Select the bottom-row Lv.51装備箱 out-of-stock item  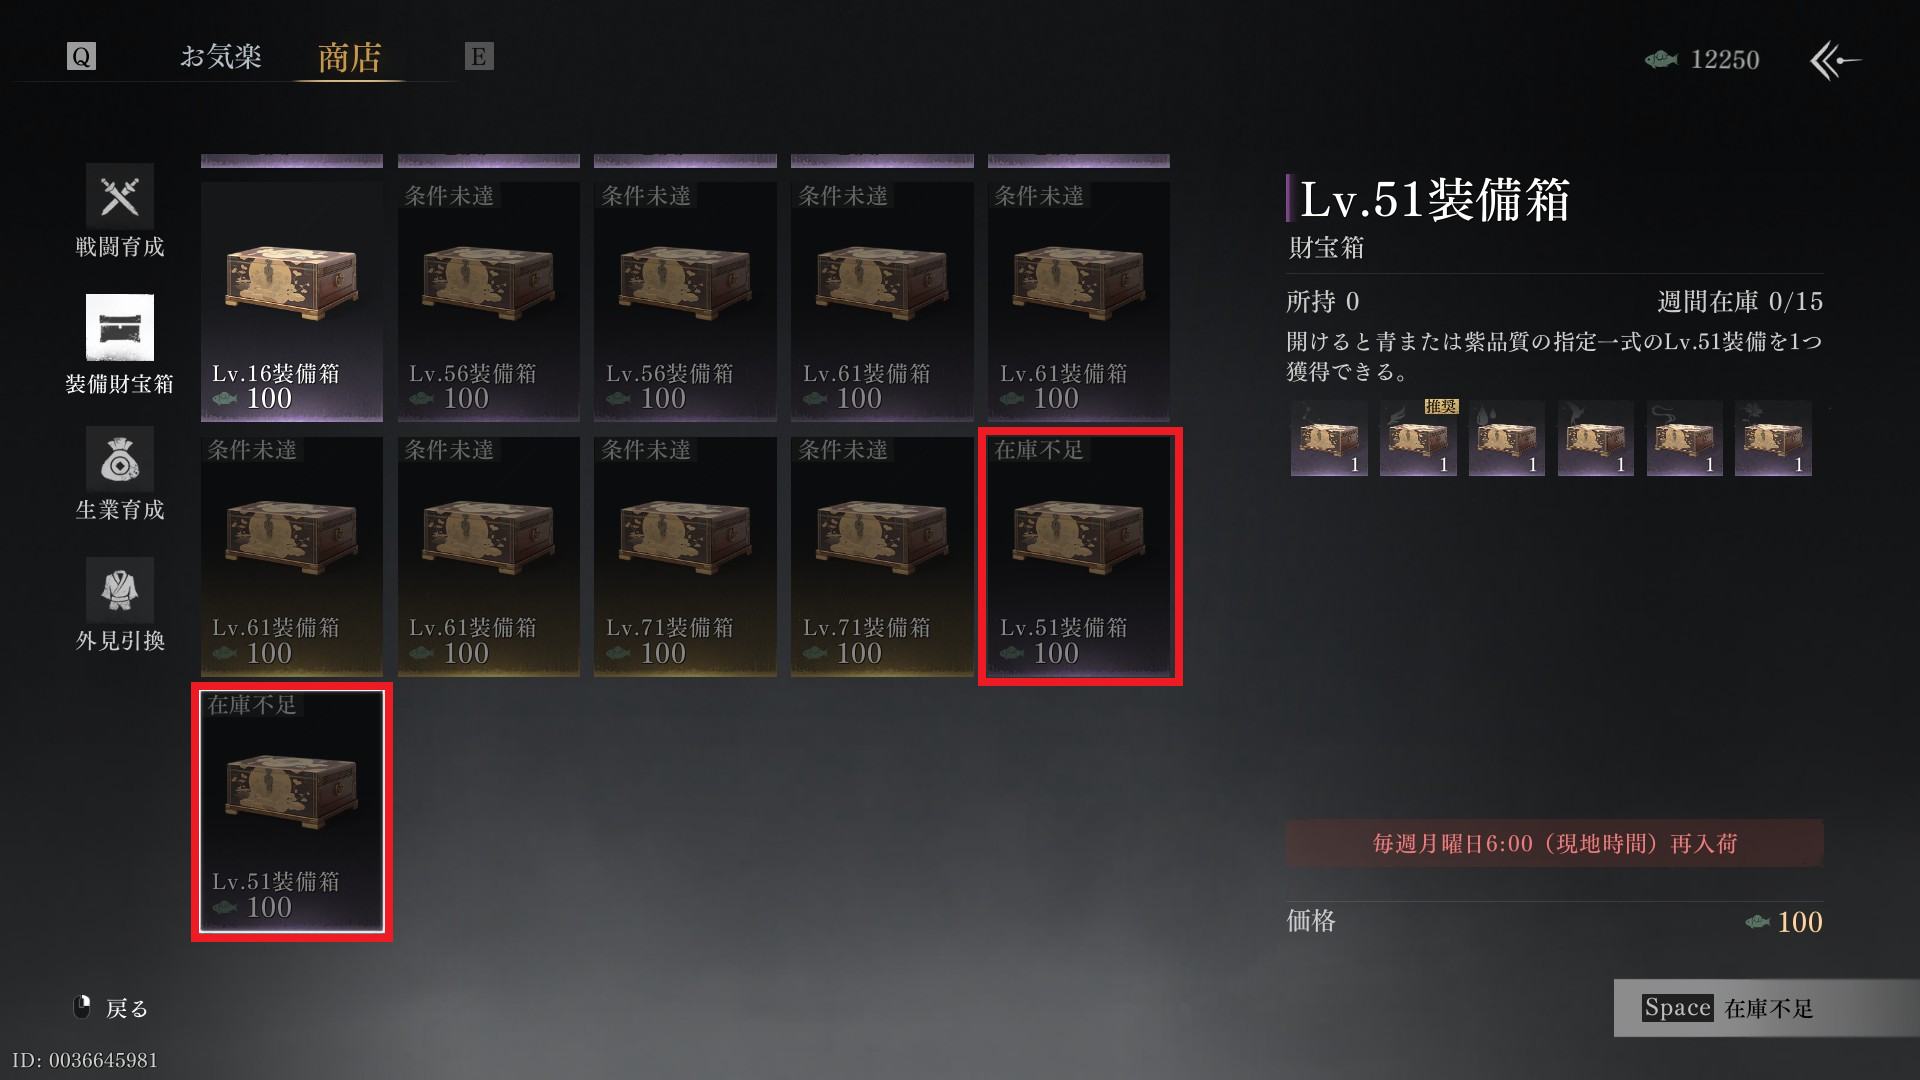coord(292,811)
